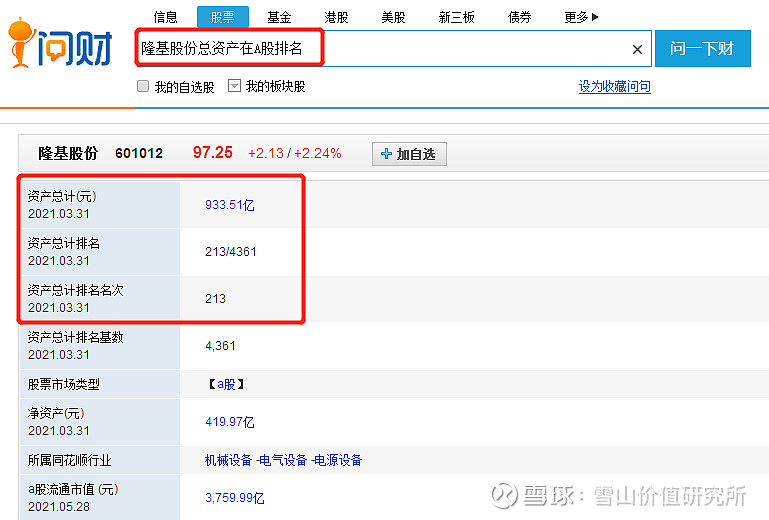Open 机械设备 industry link
The width and height of the screenshot is (769, 520).
click(x=228, y=460)
